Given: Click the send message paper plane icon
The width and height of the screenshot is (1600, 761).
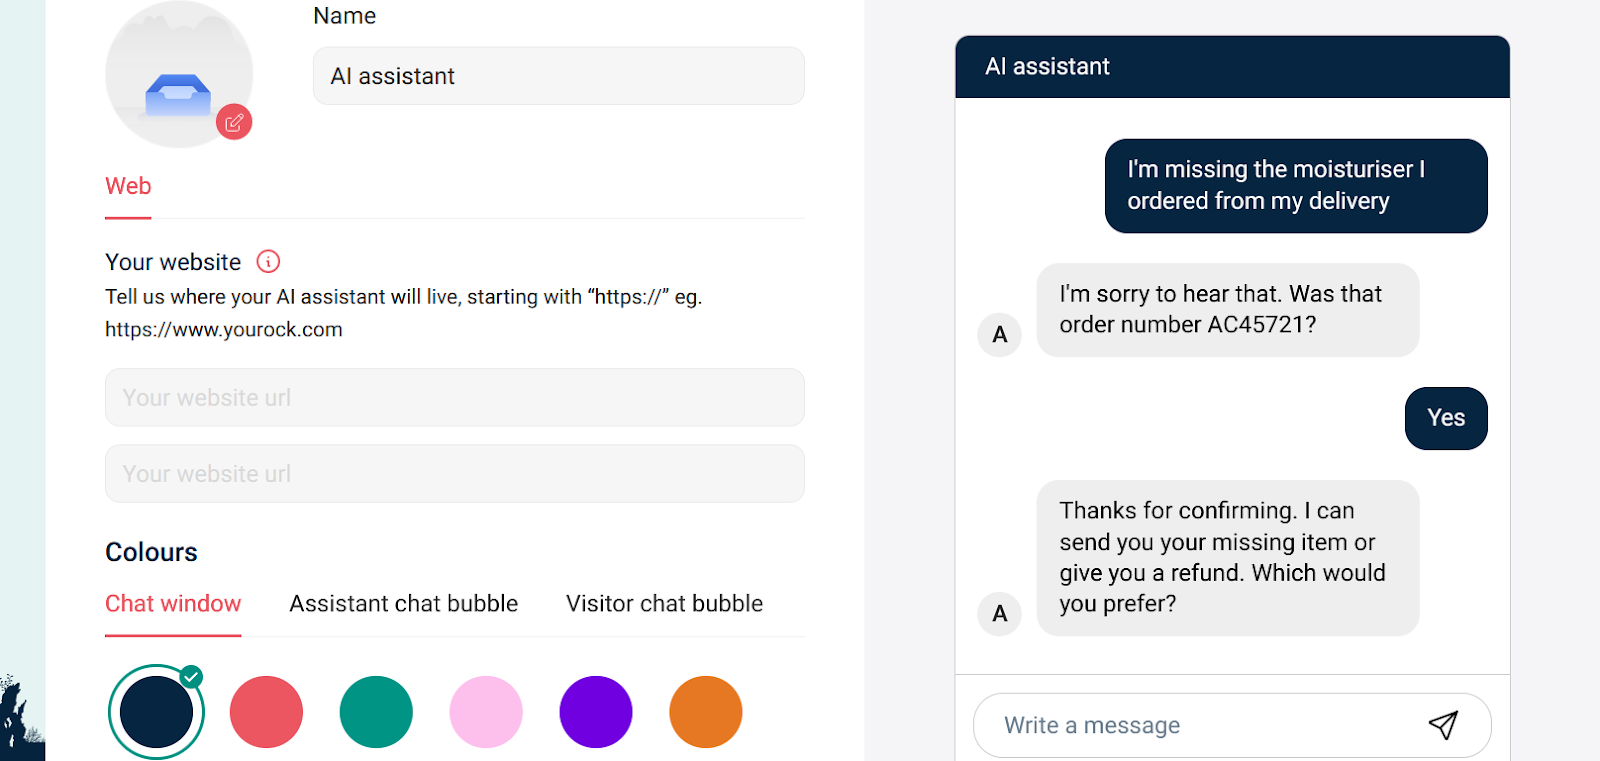Looking at the screenshot, I should 1446,725.
